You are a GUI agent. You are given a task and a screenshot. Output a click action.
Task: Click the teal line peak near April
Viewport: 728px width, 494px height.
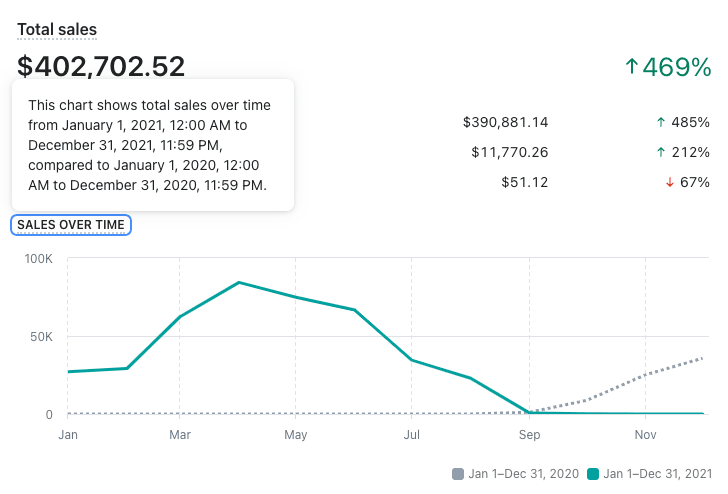239,283
